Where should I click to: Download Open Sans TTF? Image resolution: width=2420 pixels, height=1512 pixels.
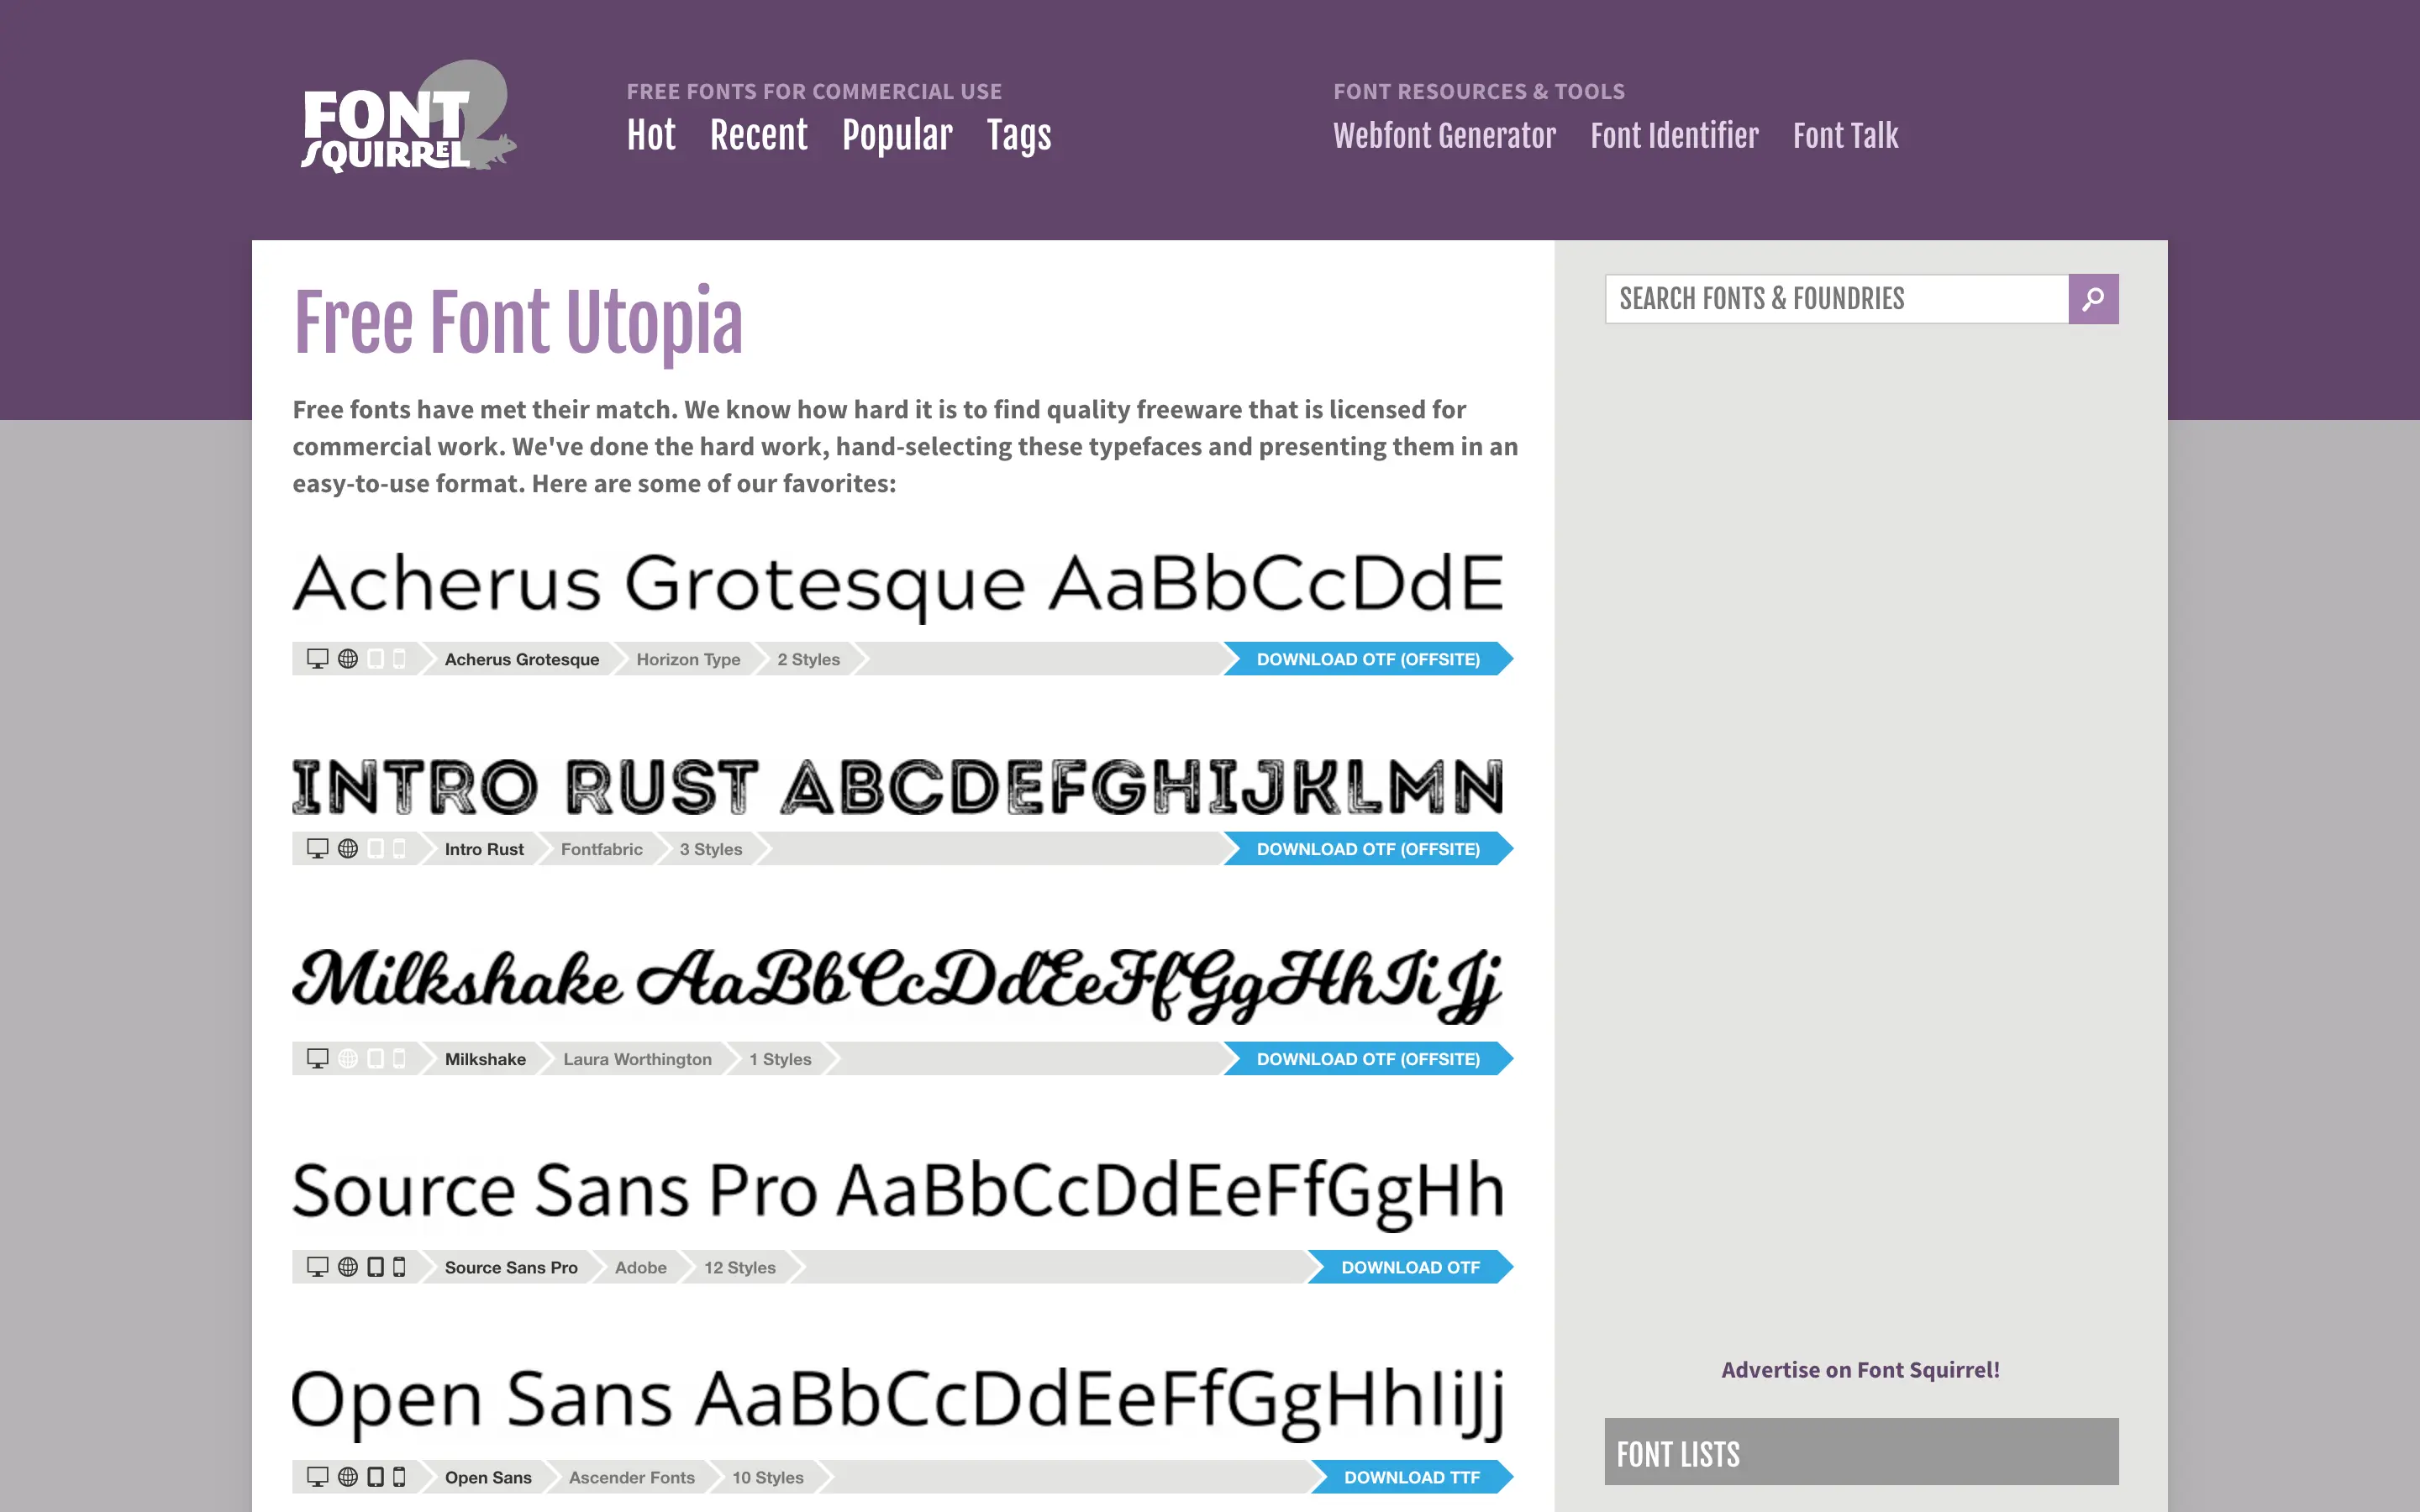[1411, 1477]
